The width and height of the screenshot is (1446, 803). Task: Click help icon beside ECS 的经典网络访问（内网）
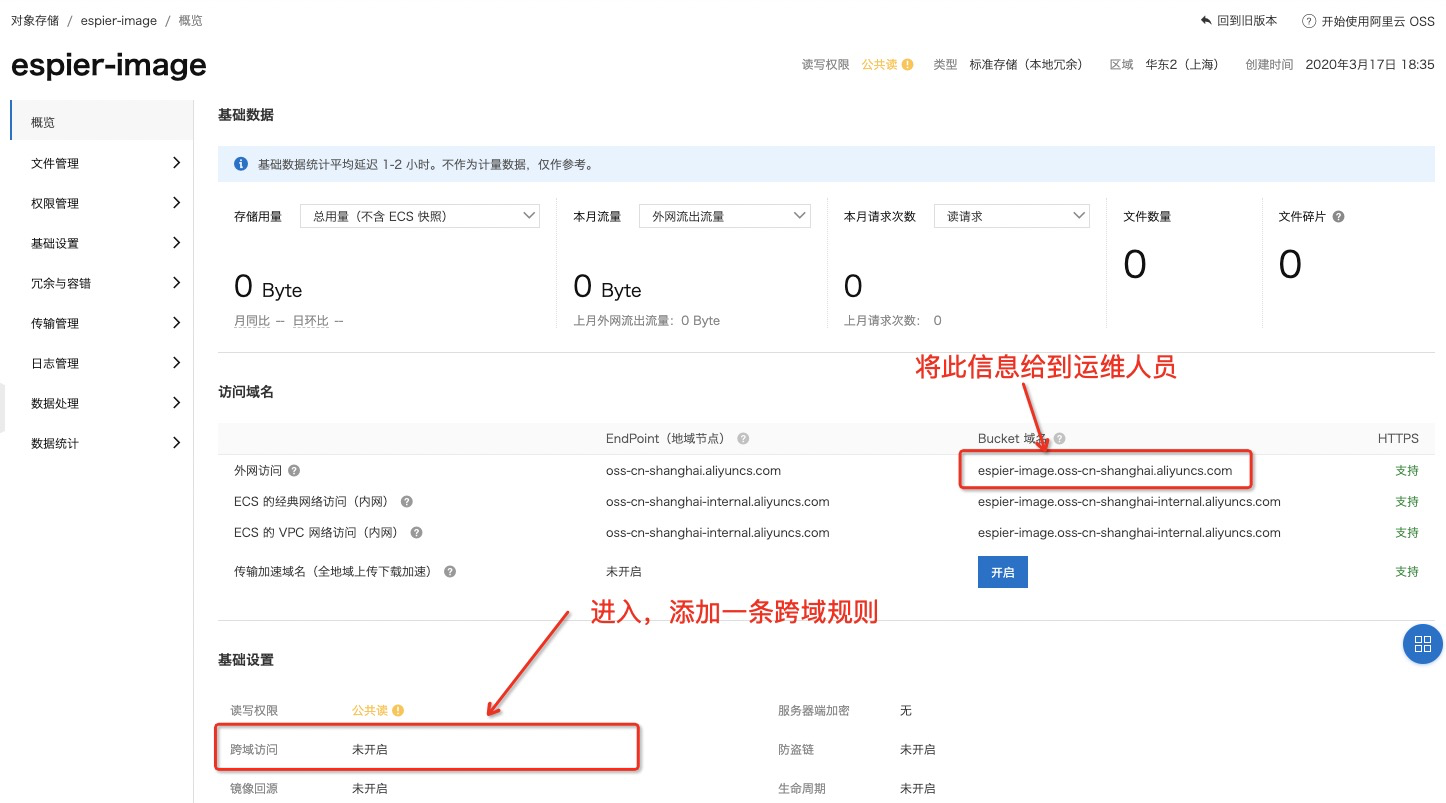pos(407,502)
